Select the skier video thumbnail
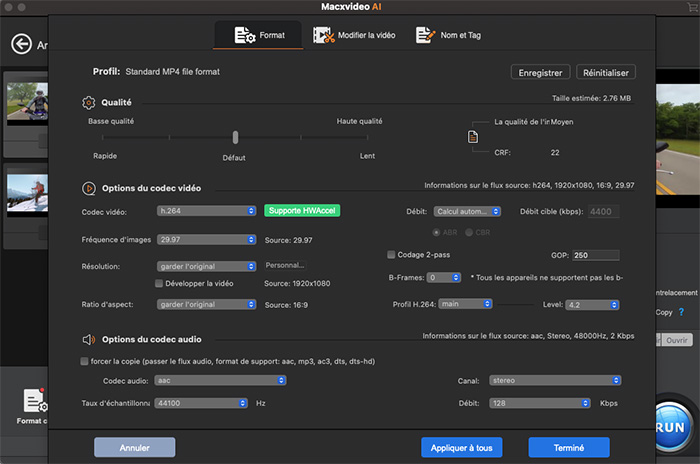This screenshot has height=464, width=700. click(x=27, y=193)
